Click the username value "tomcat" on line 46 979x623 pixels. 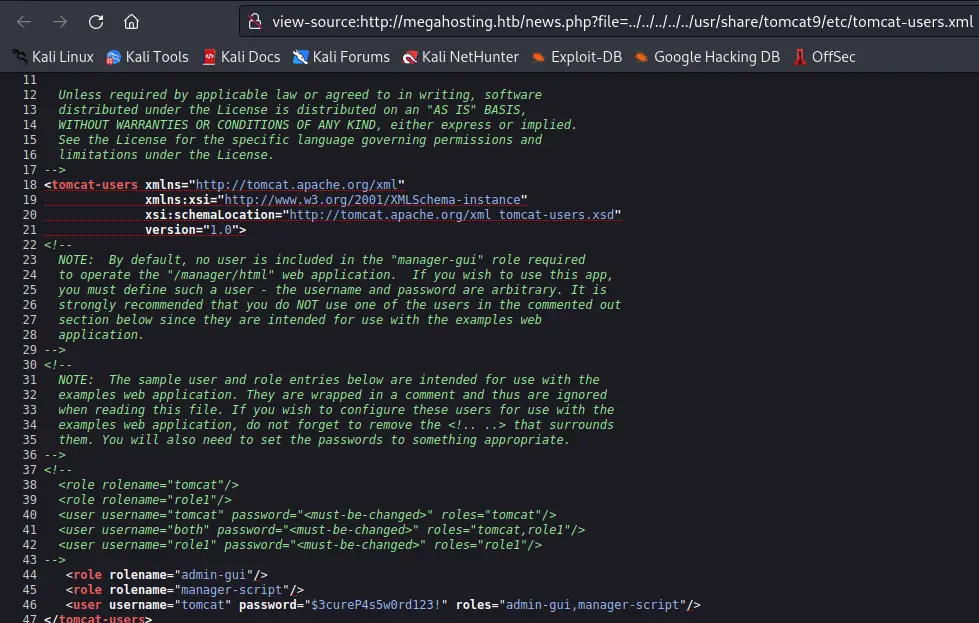[202, 605]
